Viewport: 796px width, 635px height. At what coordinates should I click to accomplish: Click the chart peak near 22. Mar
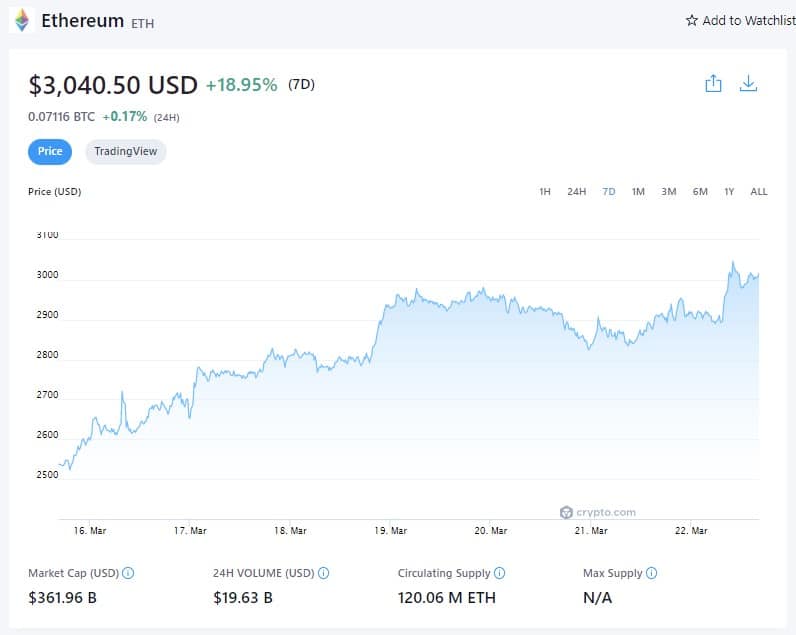pyautogui.click(x=733, y=262)
